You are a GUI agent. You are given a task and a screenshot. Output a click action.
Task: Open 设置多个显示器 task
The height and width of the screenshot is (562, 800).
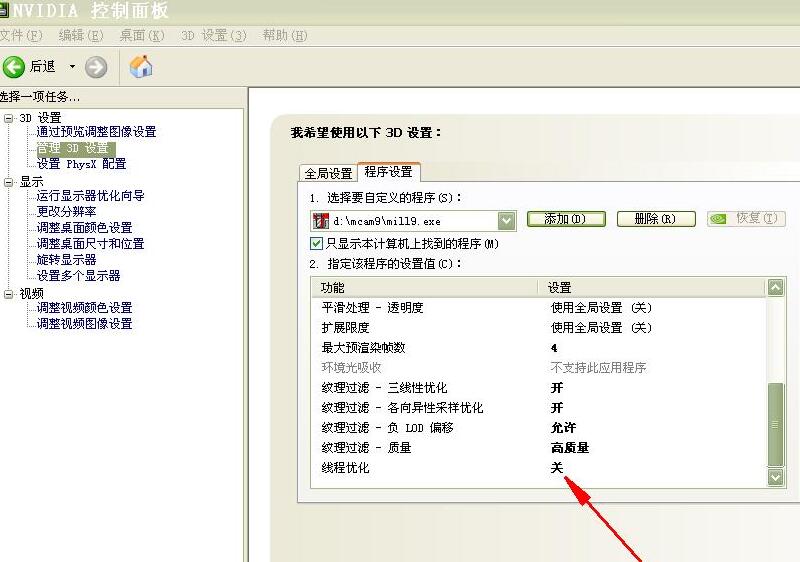click(79, 276)
